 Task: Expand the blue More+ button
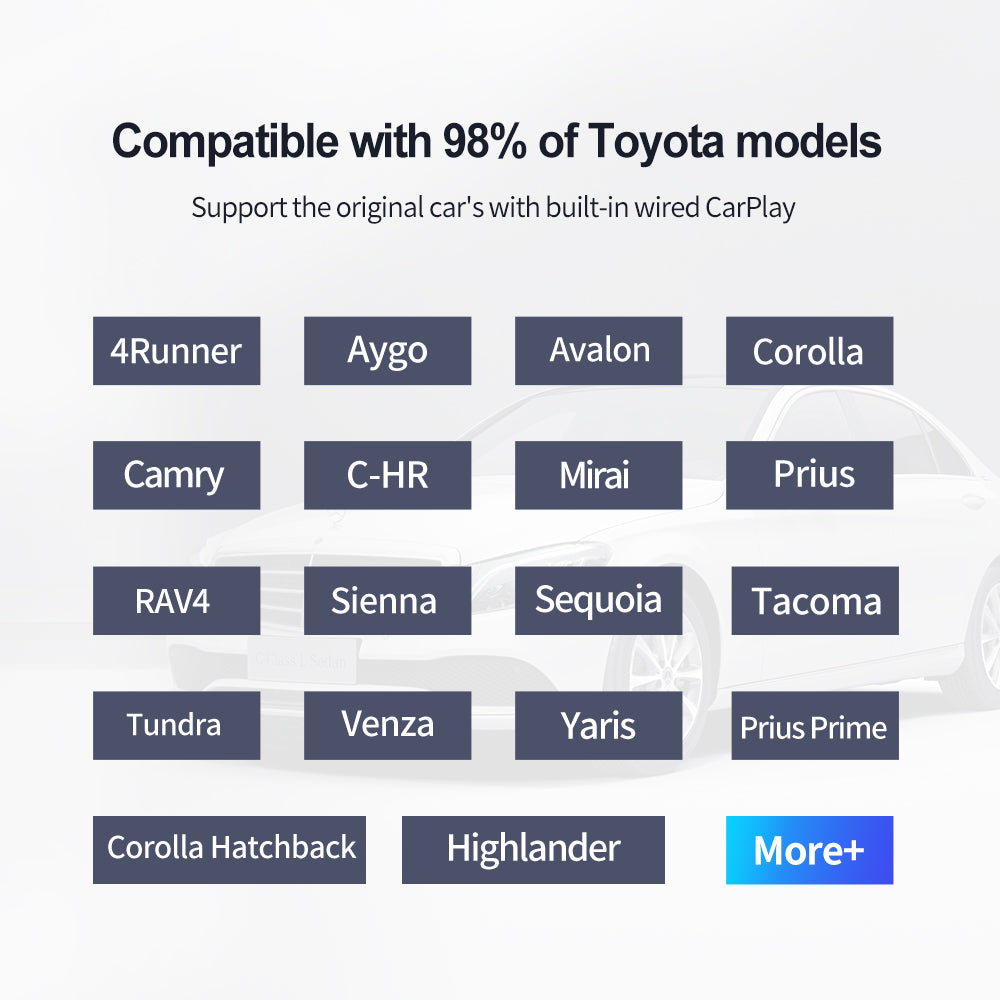coord(809,849)
